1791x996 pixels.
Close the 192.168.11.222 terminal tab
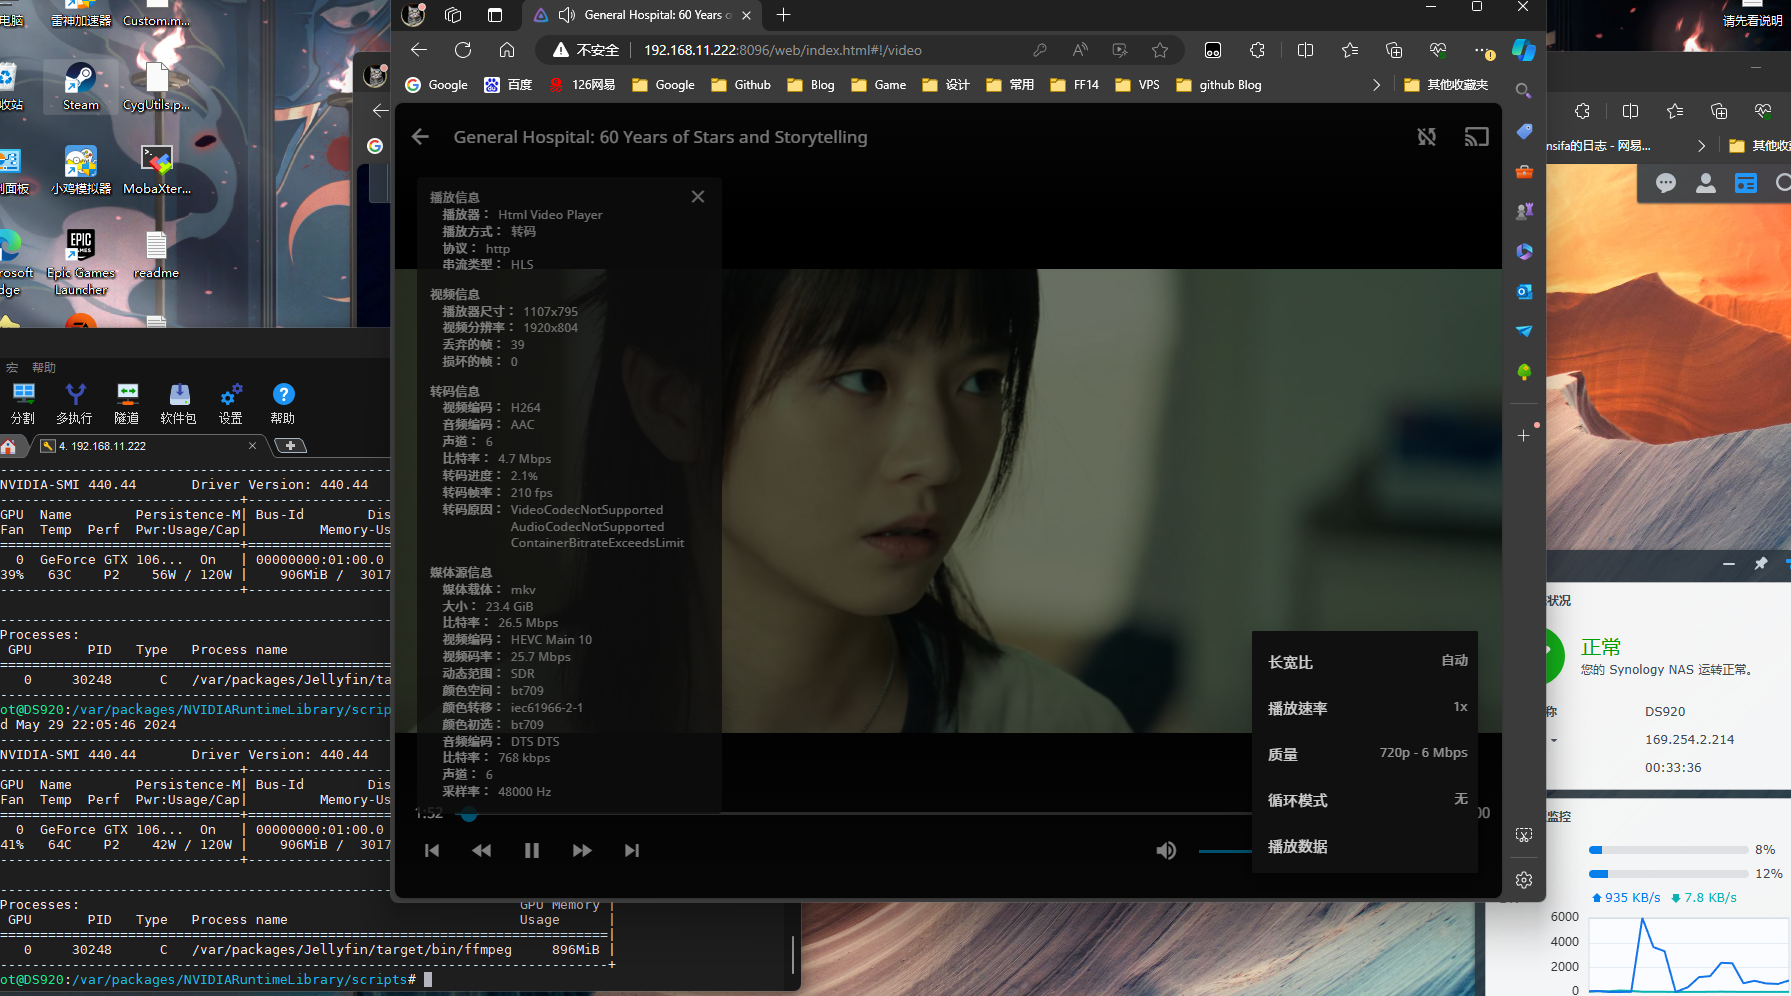[252, 446]
